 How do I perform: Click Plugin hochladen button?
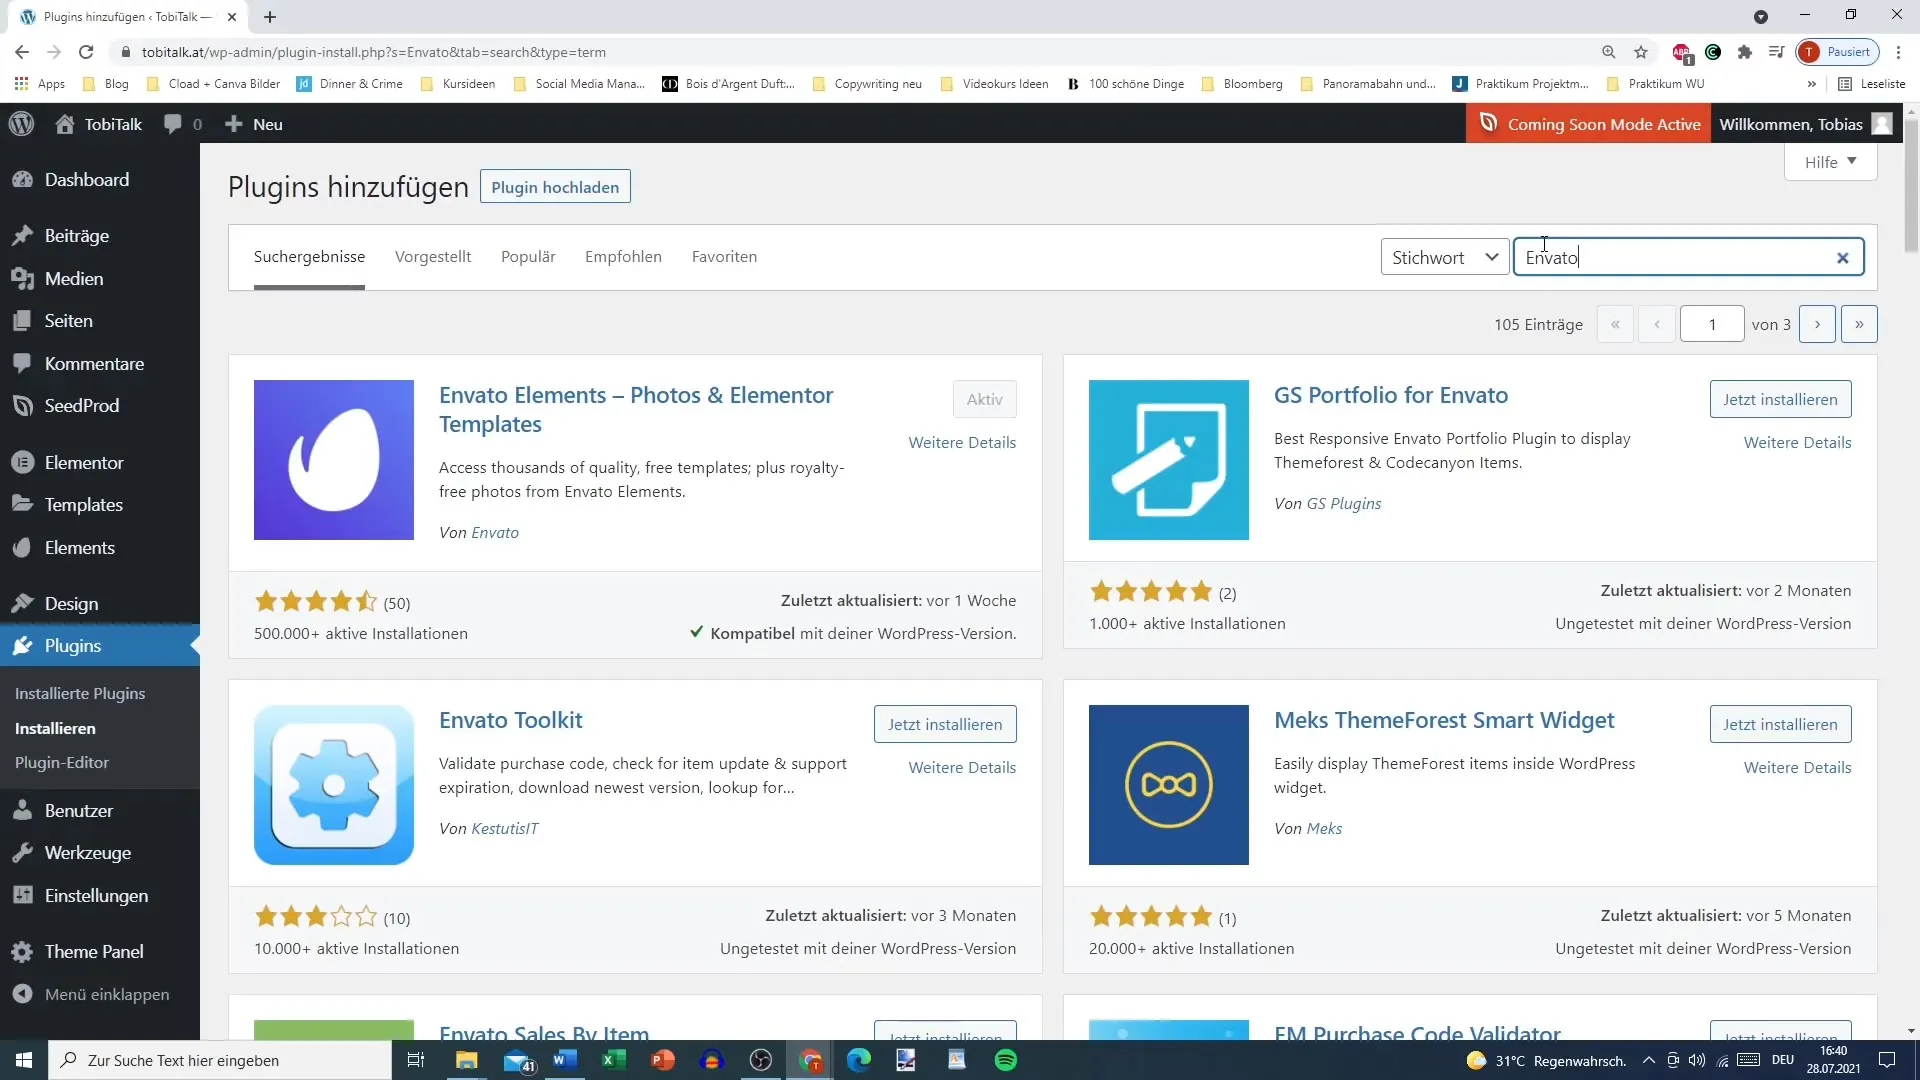pyautogui.click(x=554, y=186)
